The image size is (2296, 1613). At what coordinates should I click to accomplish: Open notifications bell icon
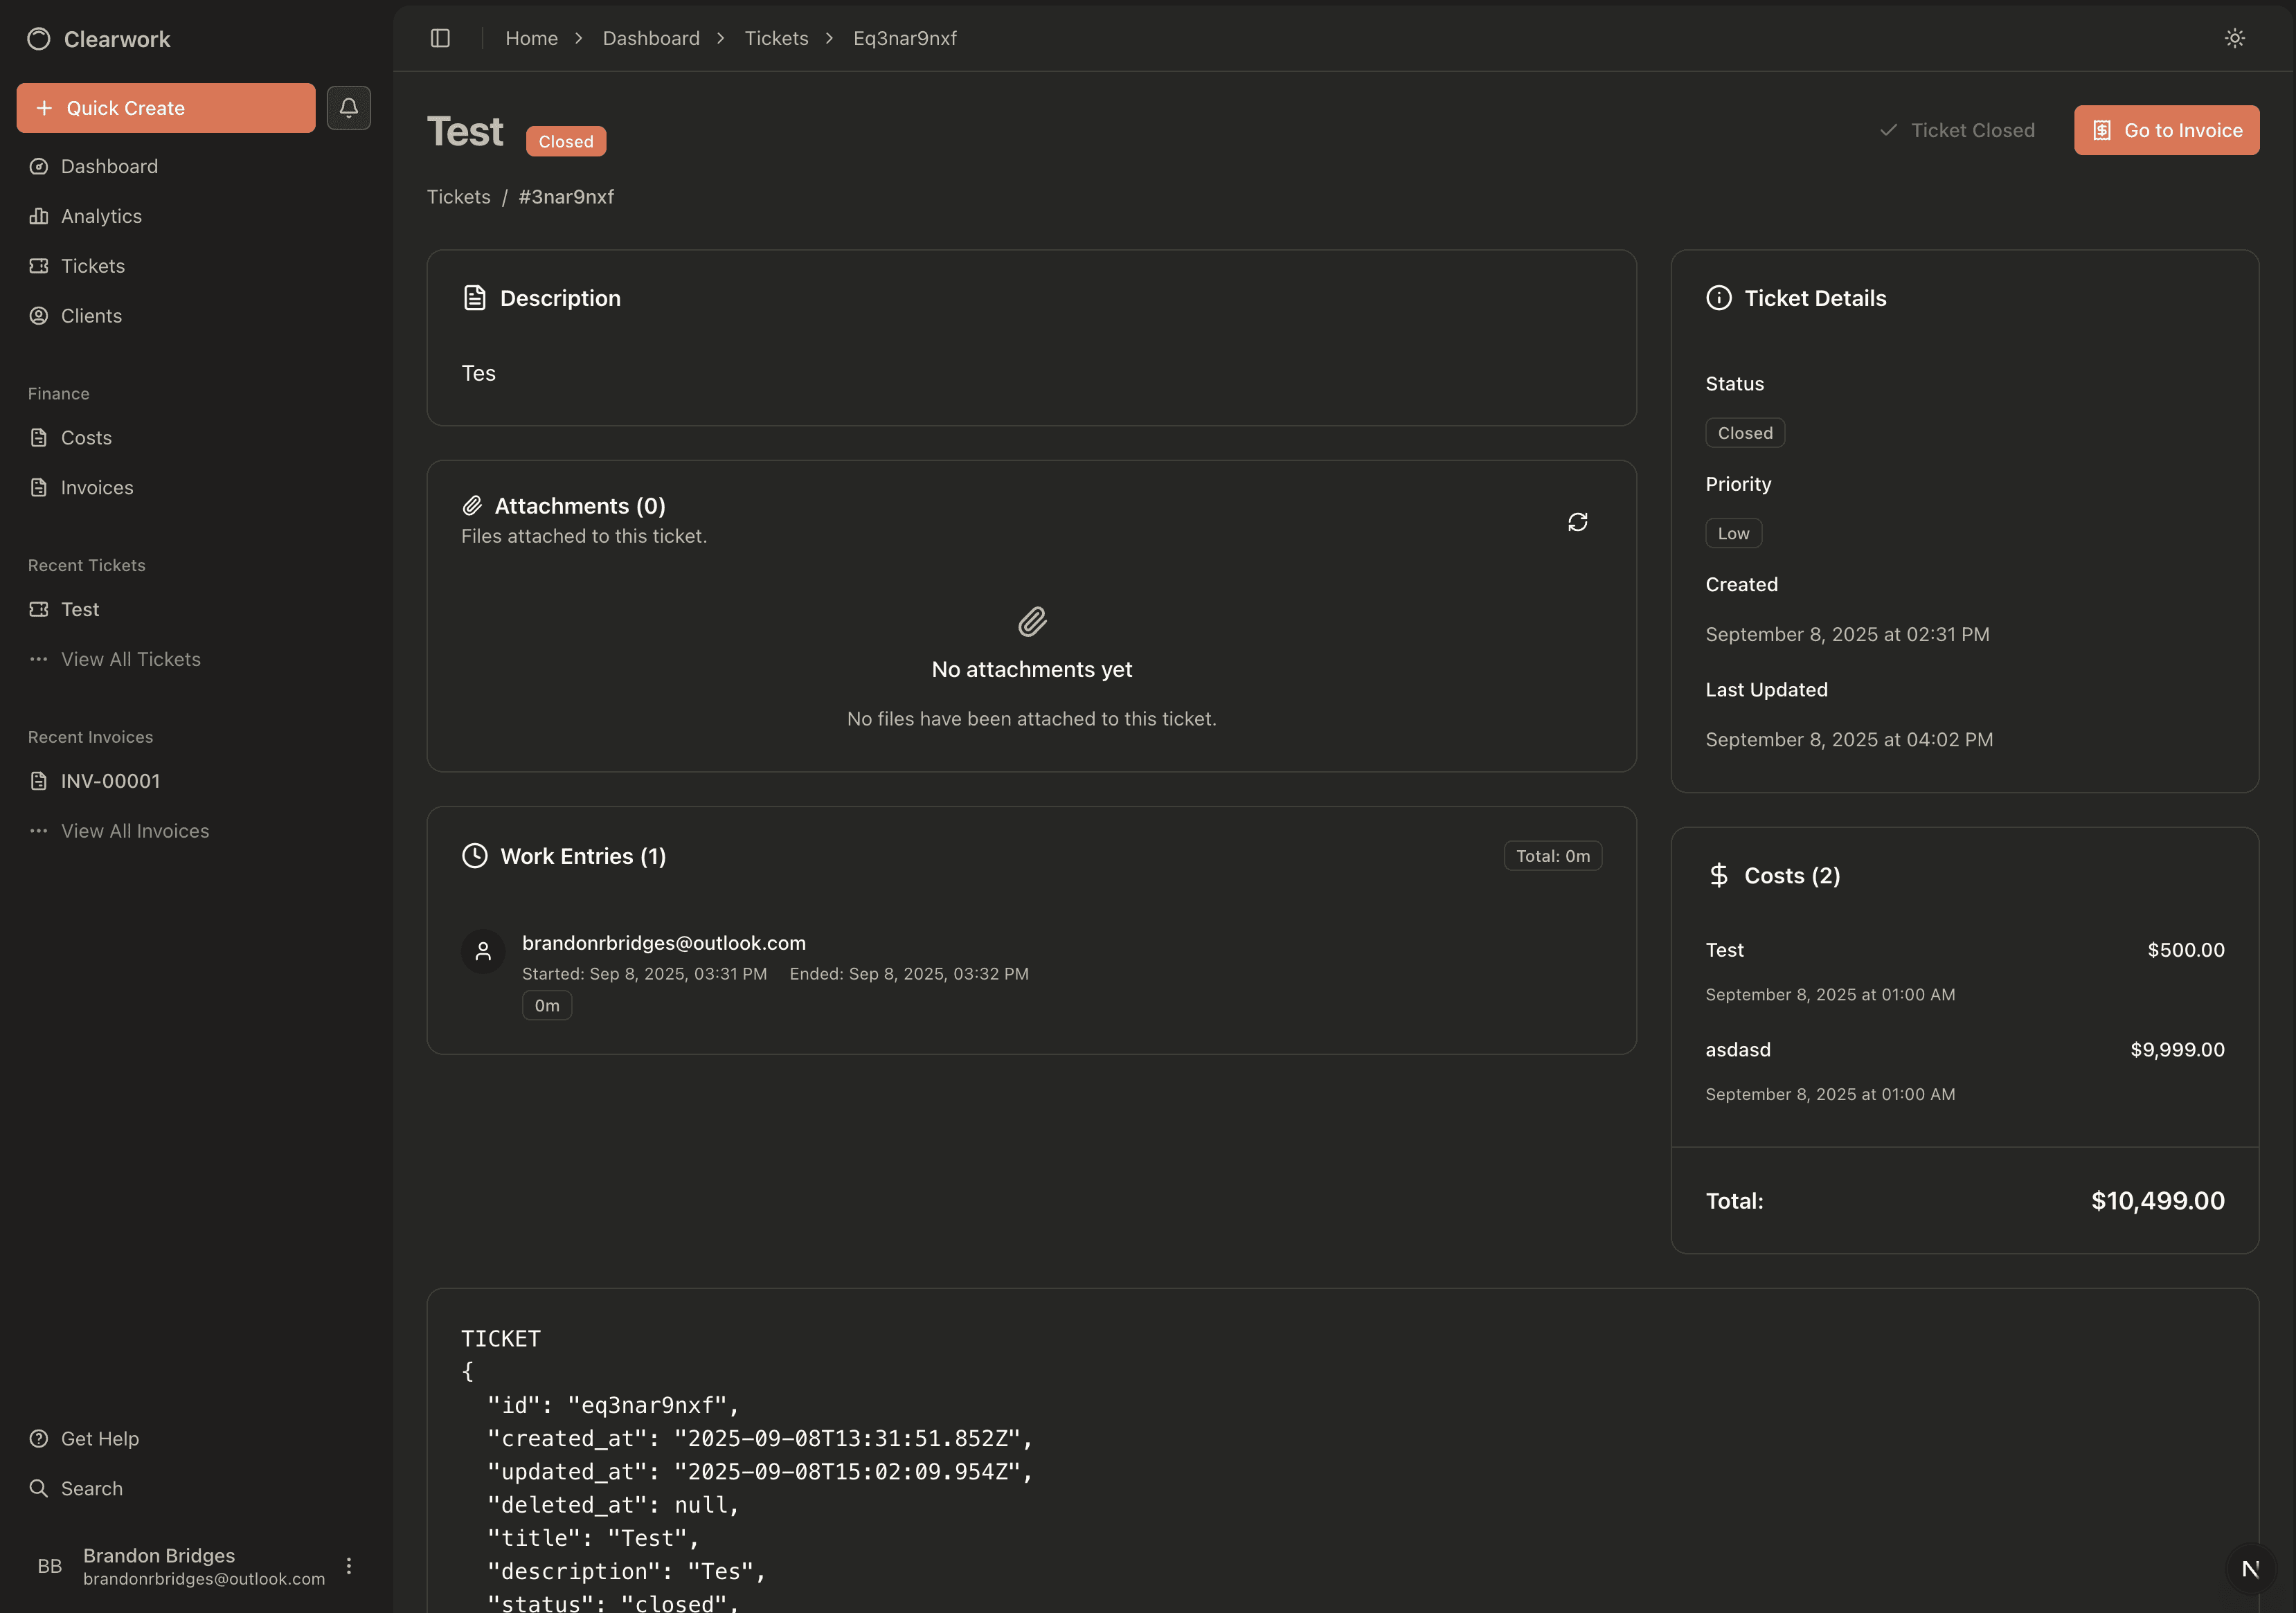348,108
